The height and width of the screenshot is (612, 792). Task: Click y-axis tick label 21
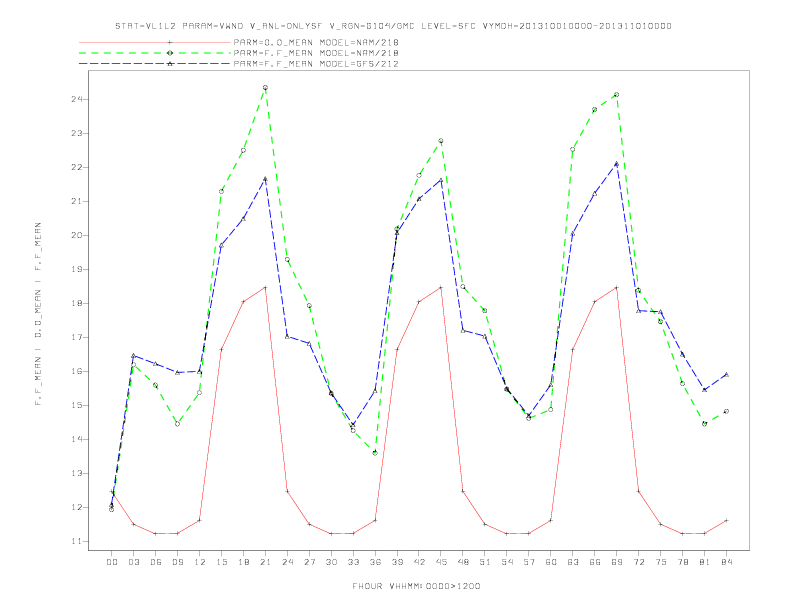(76, 201)
